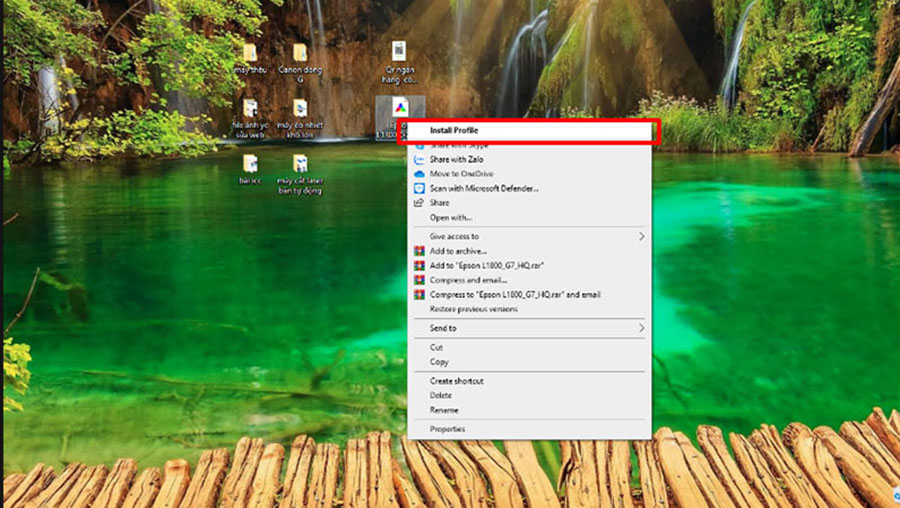
Task: Select 'Install Profile' in the context menu
Action: (x=454, y=130)
